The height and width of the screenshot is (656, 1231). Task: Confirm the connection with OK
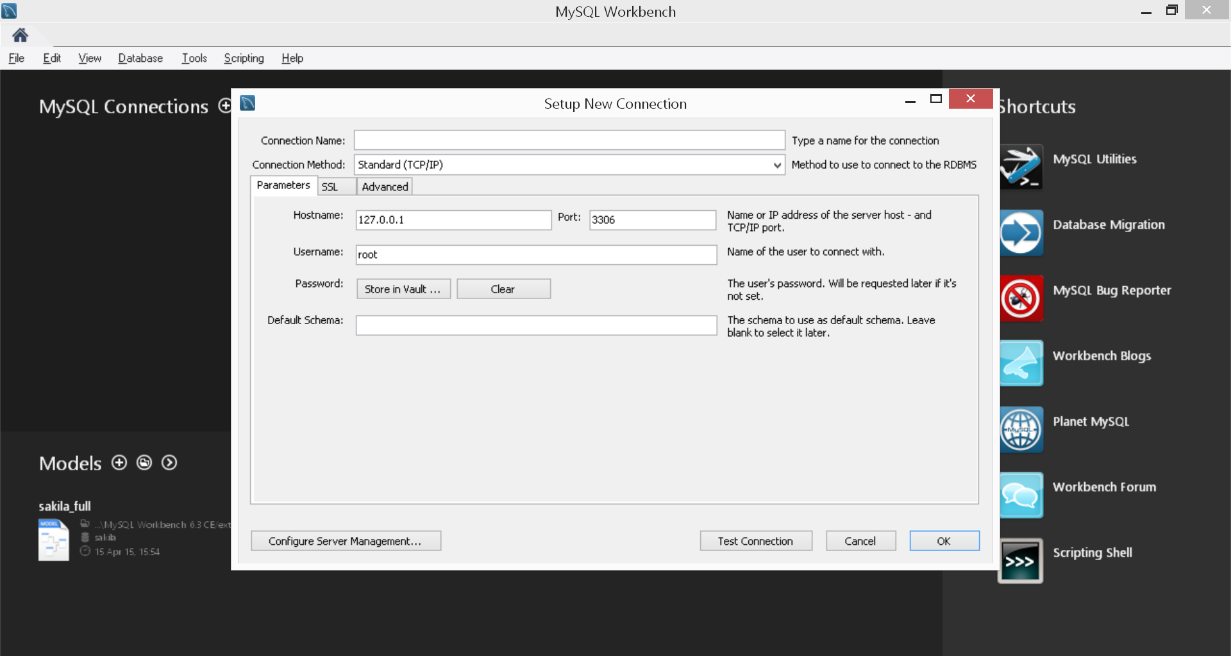[944, 541]
